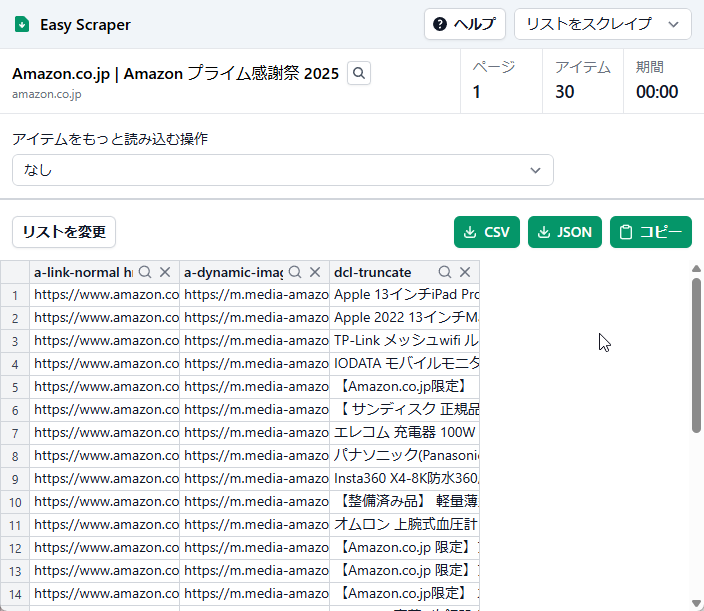Screen dimensions: 704x611
Task: Click the amazon.com URL in row 7
Action: (105, 433)
